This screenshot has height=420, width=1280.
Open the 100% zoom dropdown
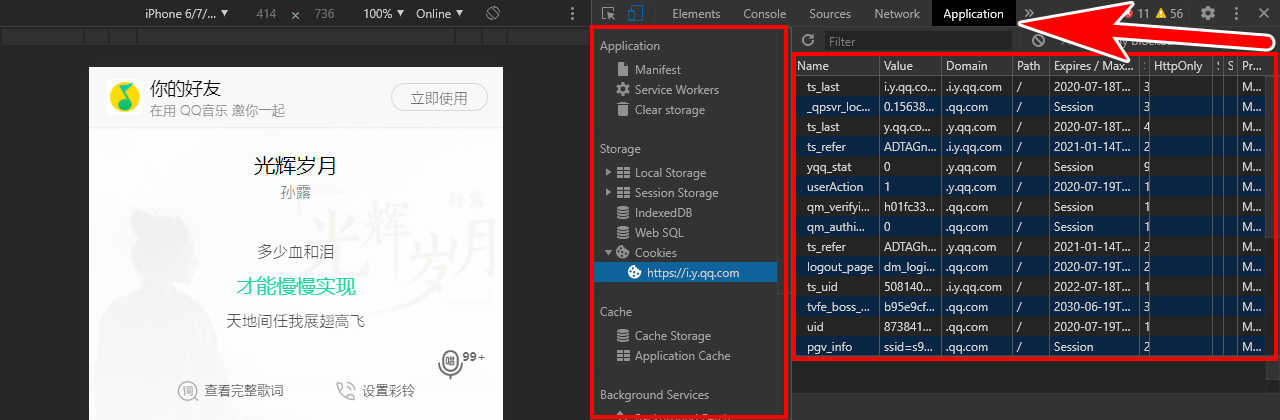(x=383, y=14)
